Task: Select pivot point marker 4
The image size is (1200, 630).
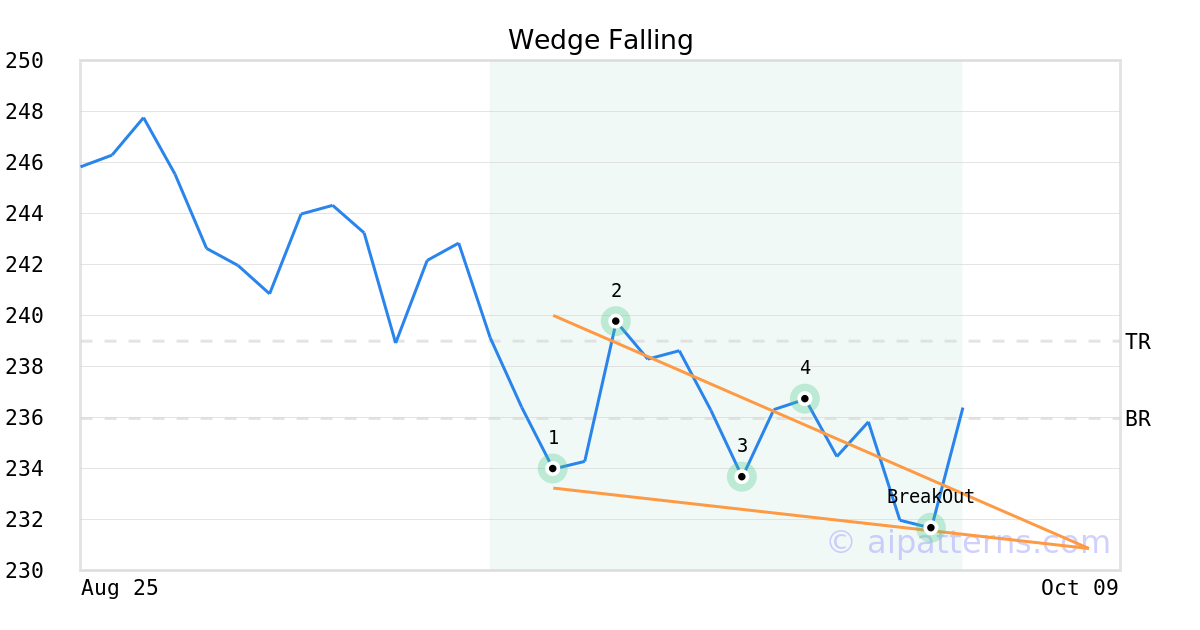Action: [x=805, y=398]
